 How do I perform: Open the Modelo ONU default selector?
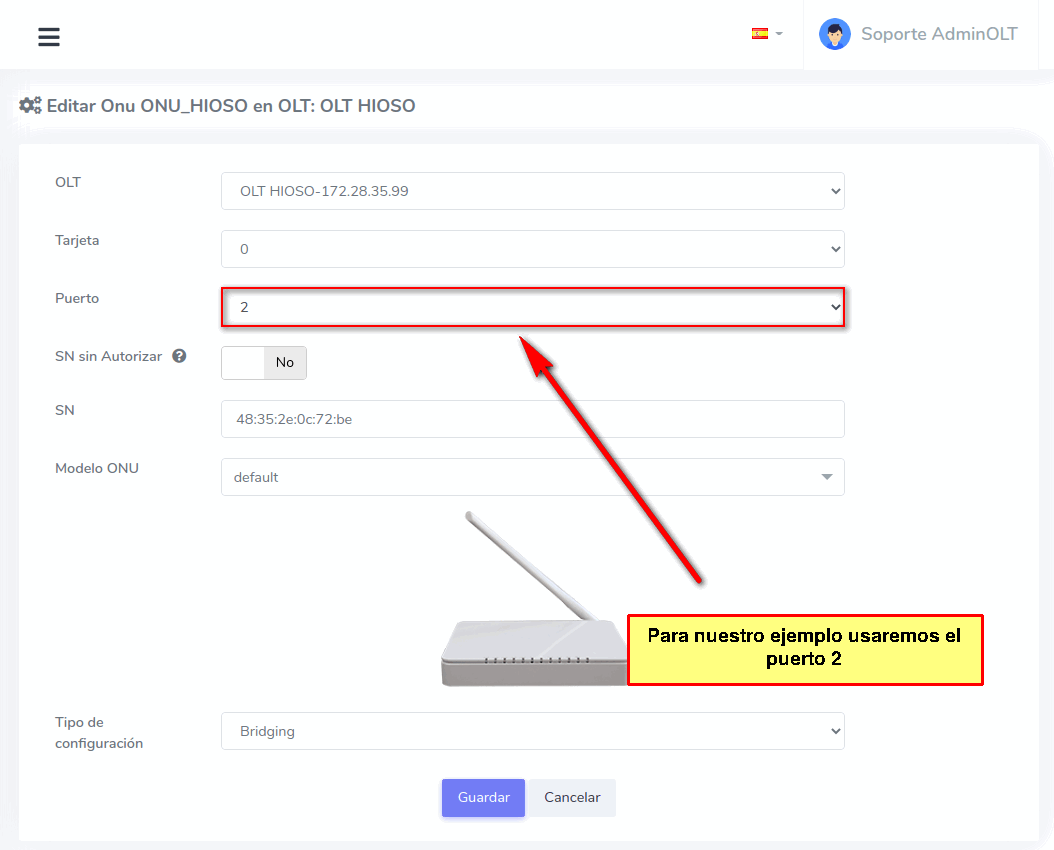[x=520, y=477]
